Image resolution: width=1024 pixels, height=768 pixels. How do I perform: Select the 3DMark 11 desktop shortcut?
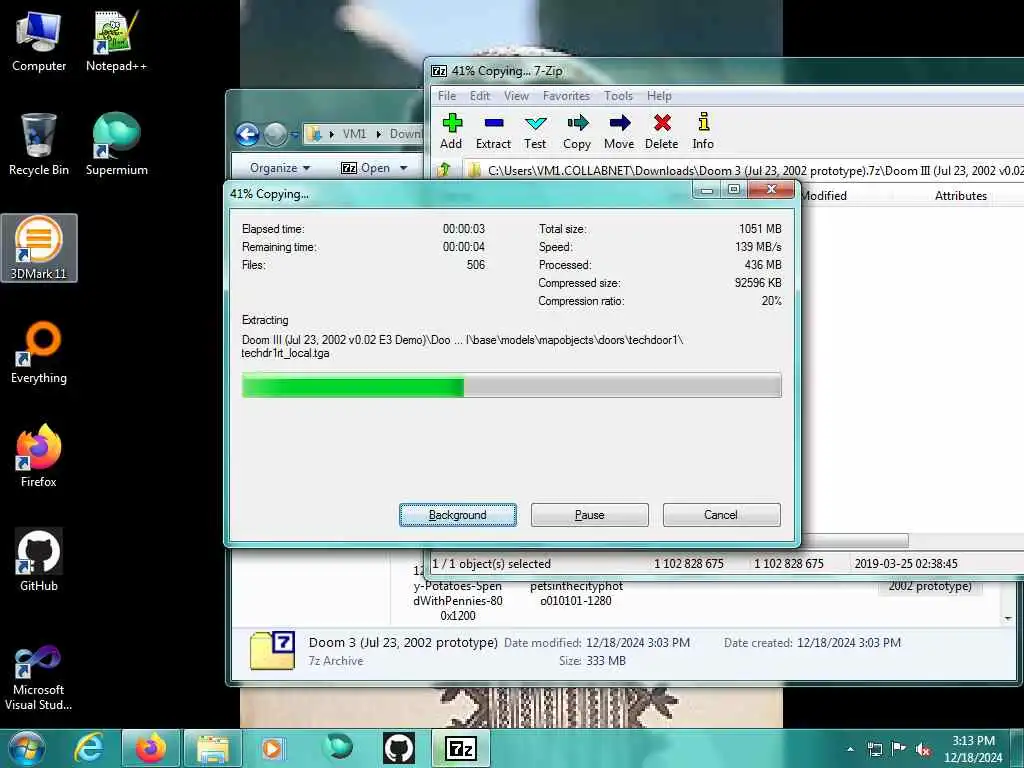(x=39, y=248)
